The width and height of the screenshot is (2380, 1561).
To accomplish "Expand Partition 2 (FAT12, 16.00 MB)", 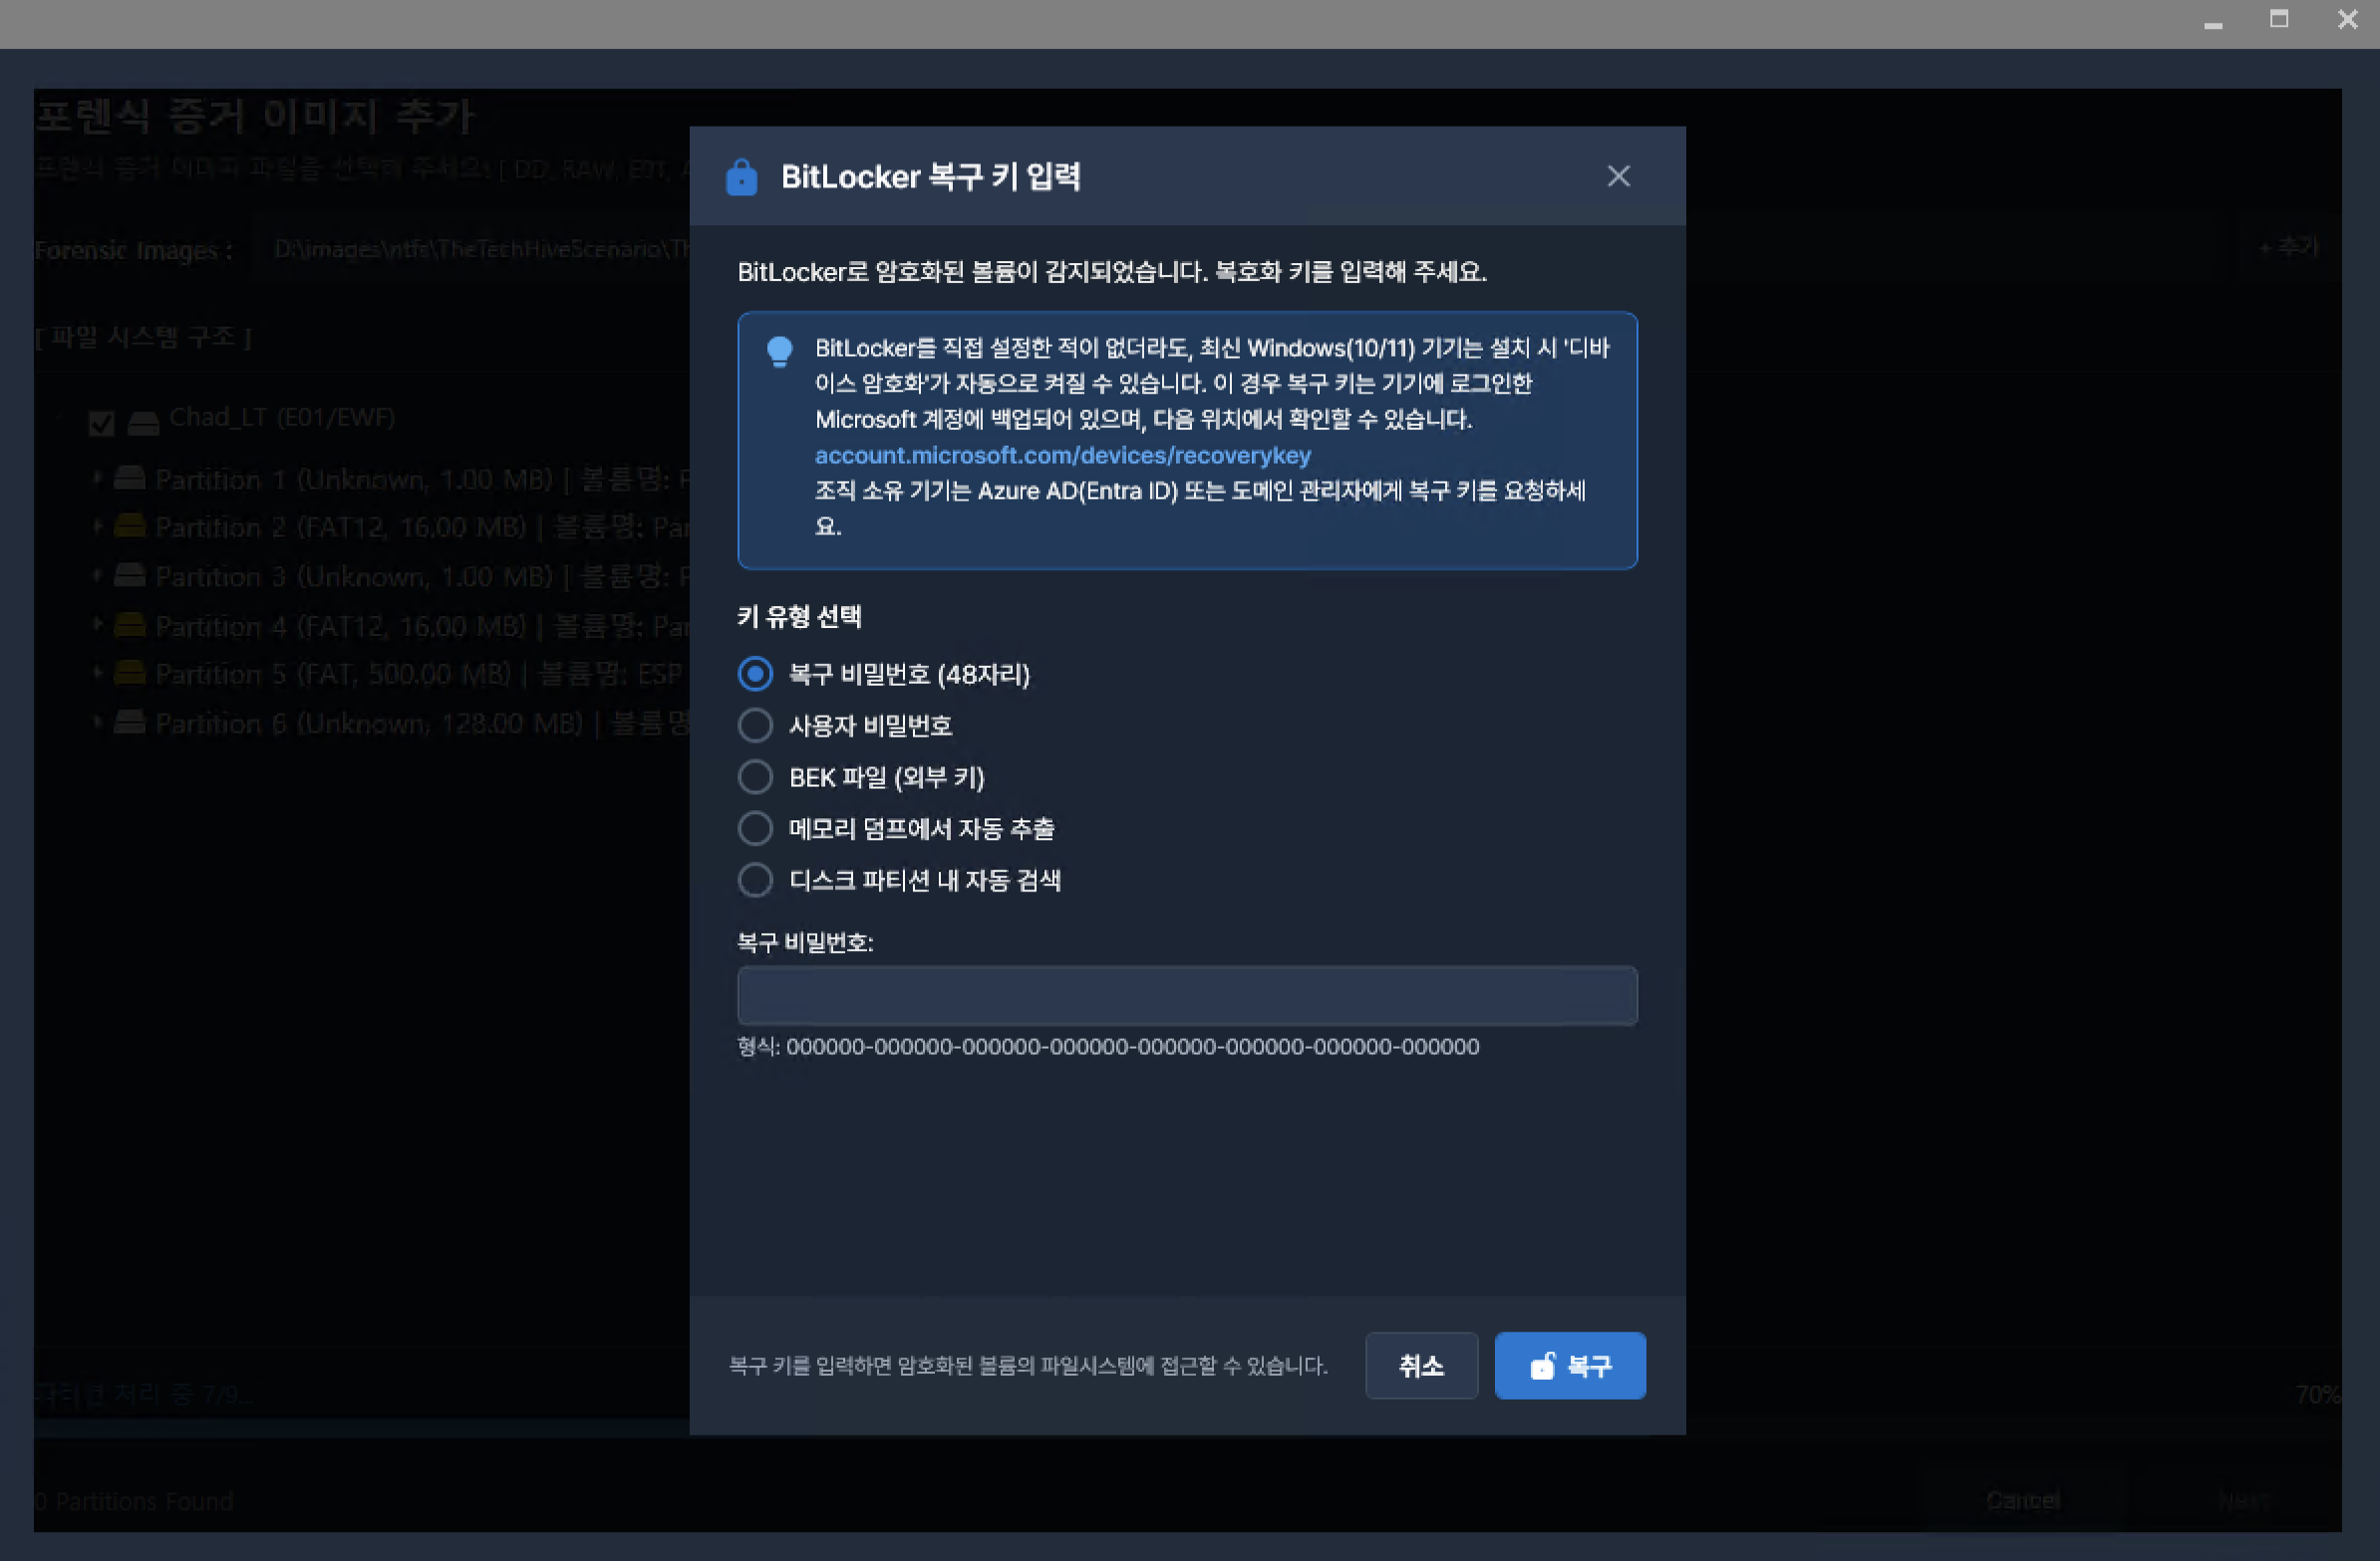I will [97, 526].
